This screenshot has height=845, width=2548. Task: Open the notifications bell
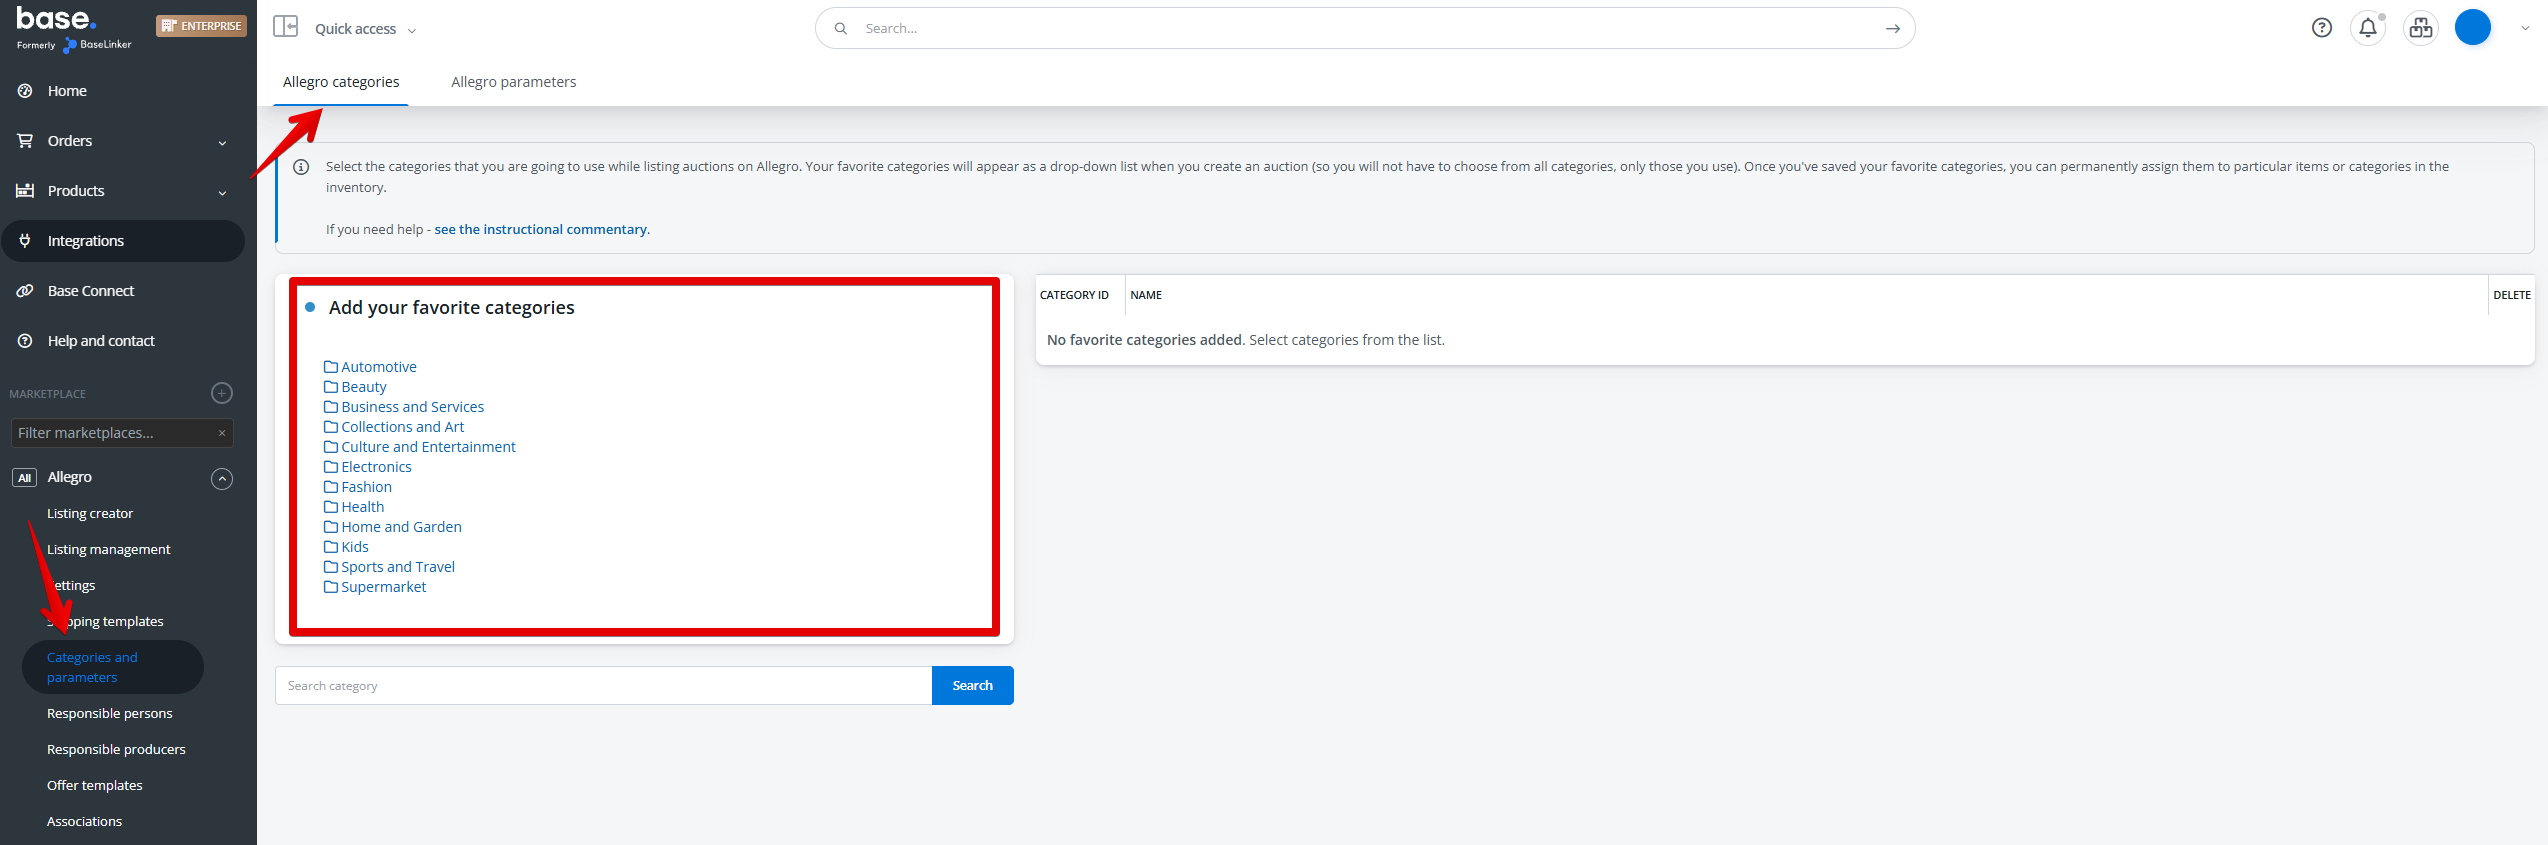[x=2368, y=28]
